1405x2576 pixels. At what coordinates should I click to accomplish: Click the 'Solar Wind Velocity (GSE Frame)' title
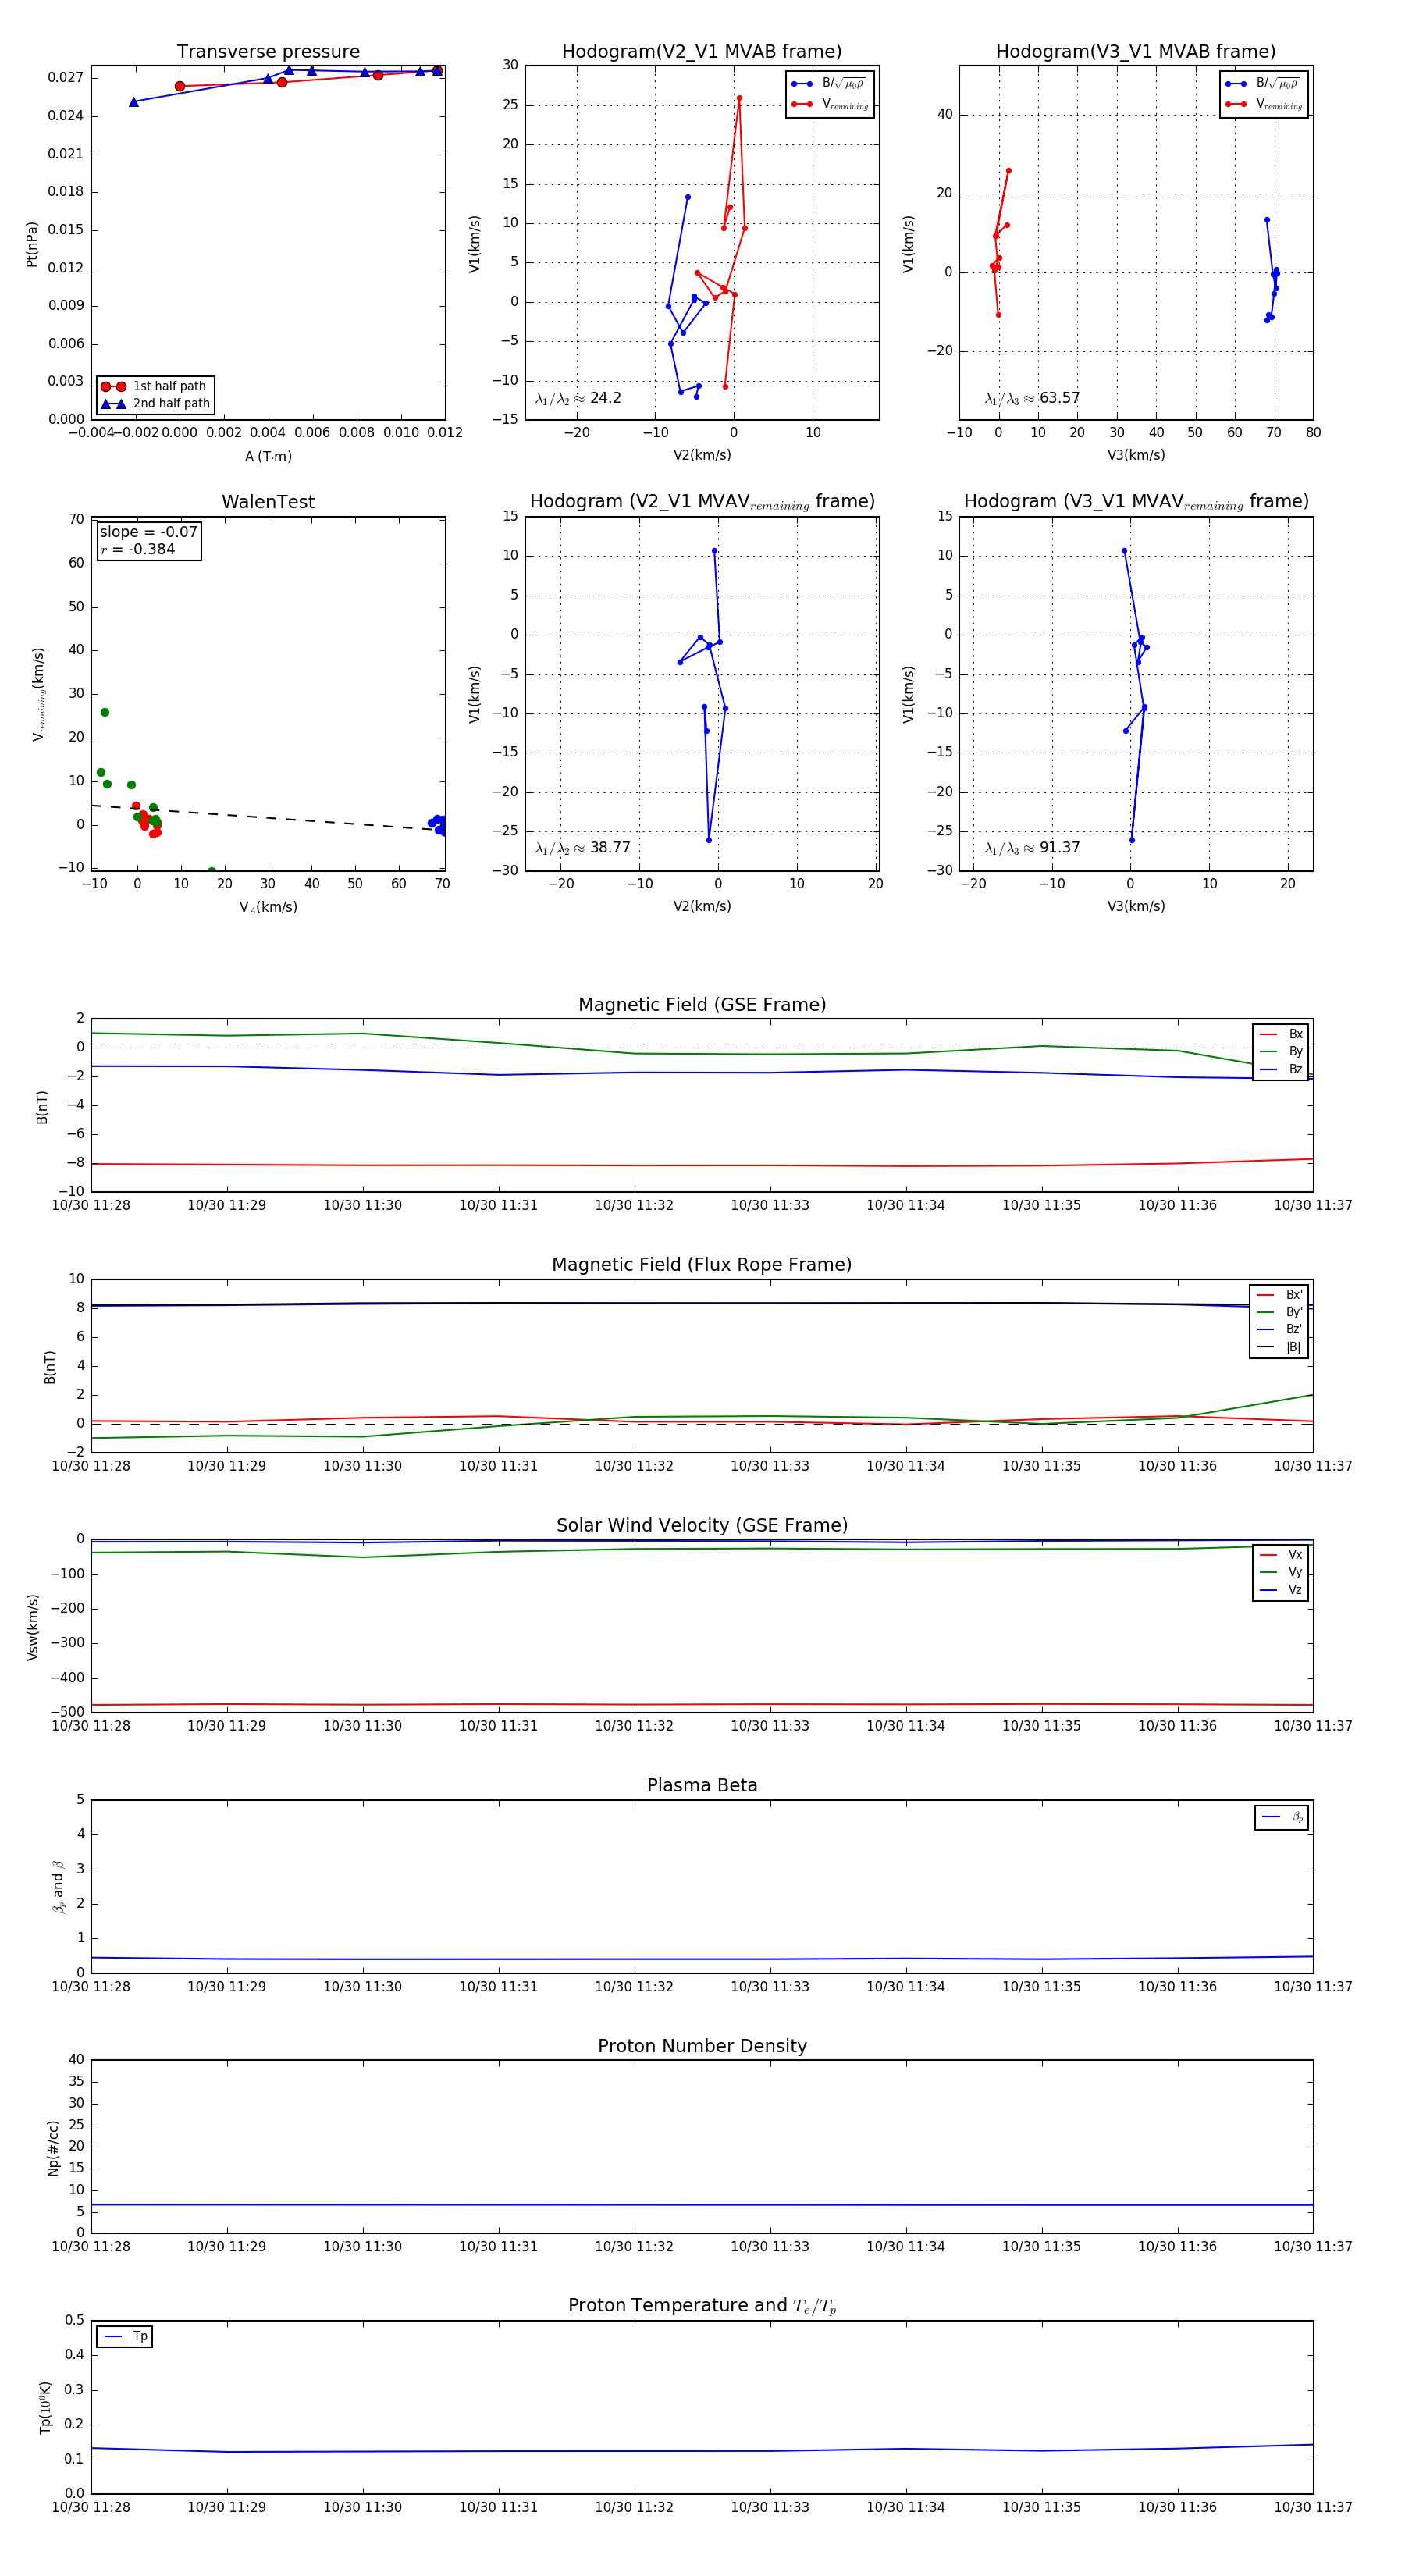tap(702, 1525)
